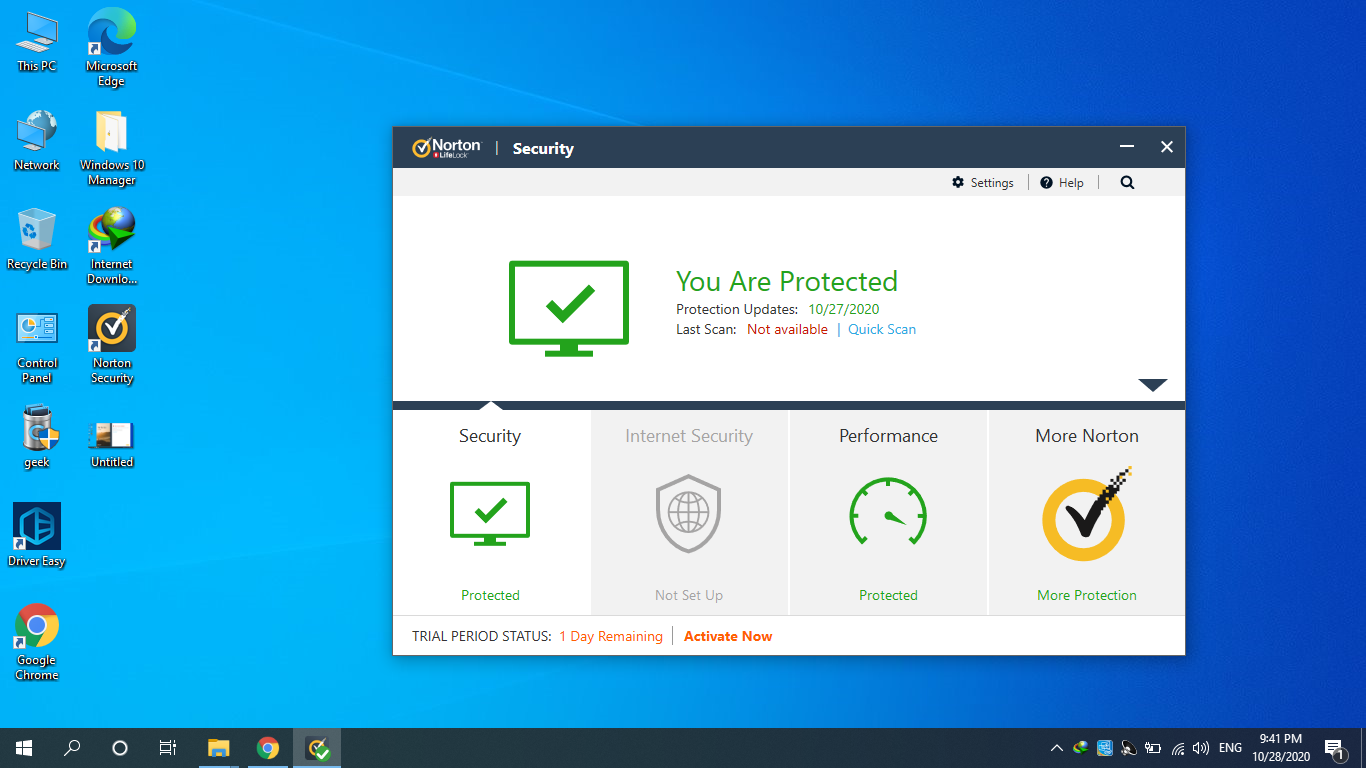Select the Security tab heading
Viewport: 1366px width, 768px height.
coord(490,436)
